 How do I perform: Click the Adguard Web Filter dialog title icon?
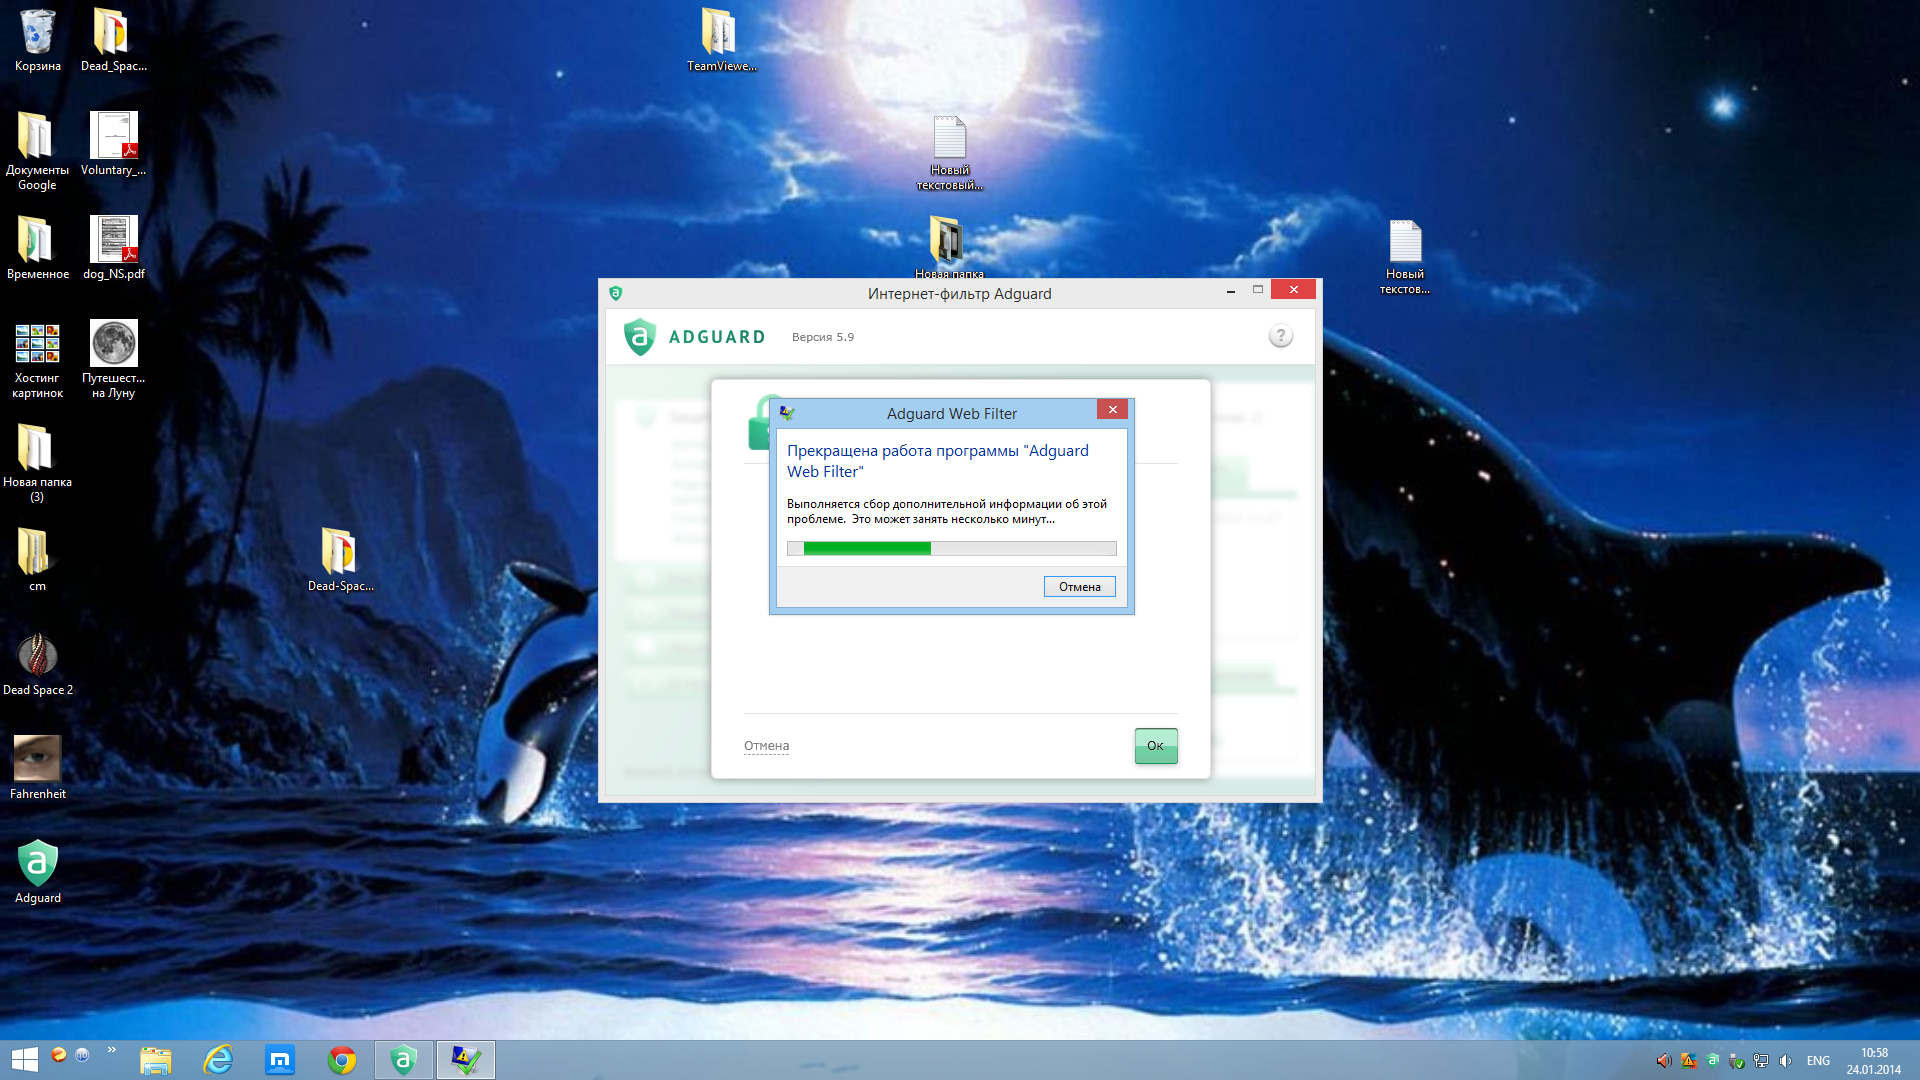(787, 413)
